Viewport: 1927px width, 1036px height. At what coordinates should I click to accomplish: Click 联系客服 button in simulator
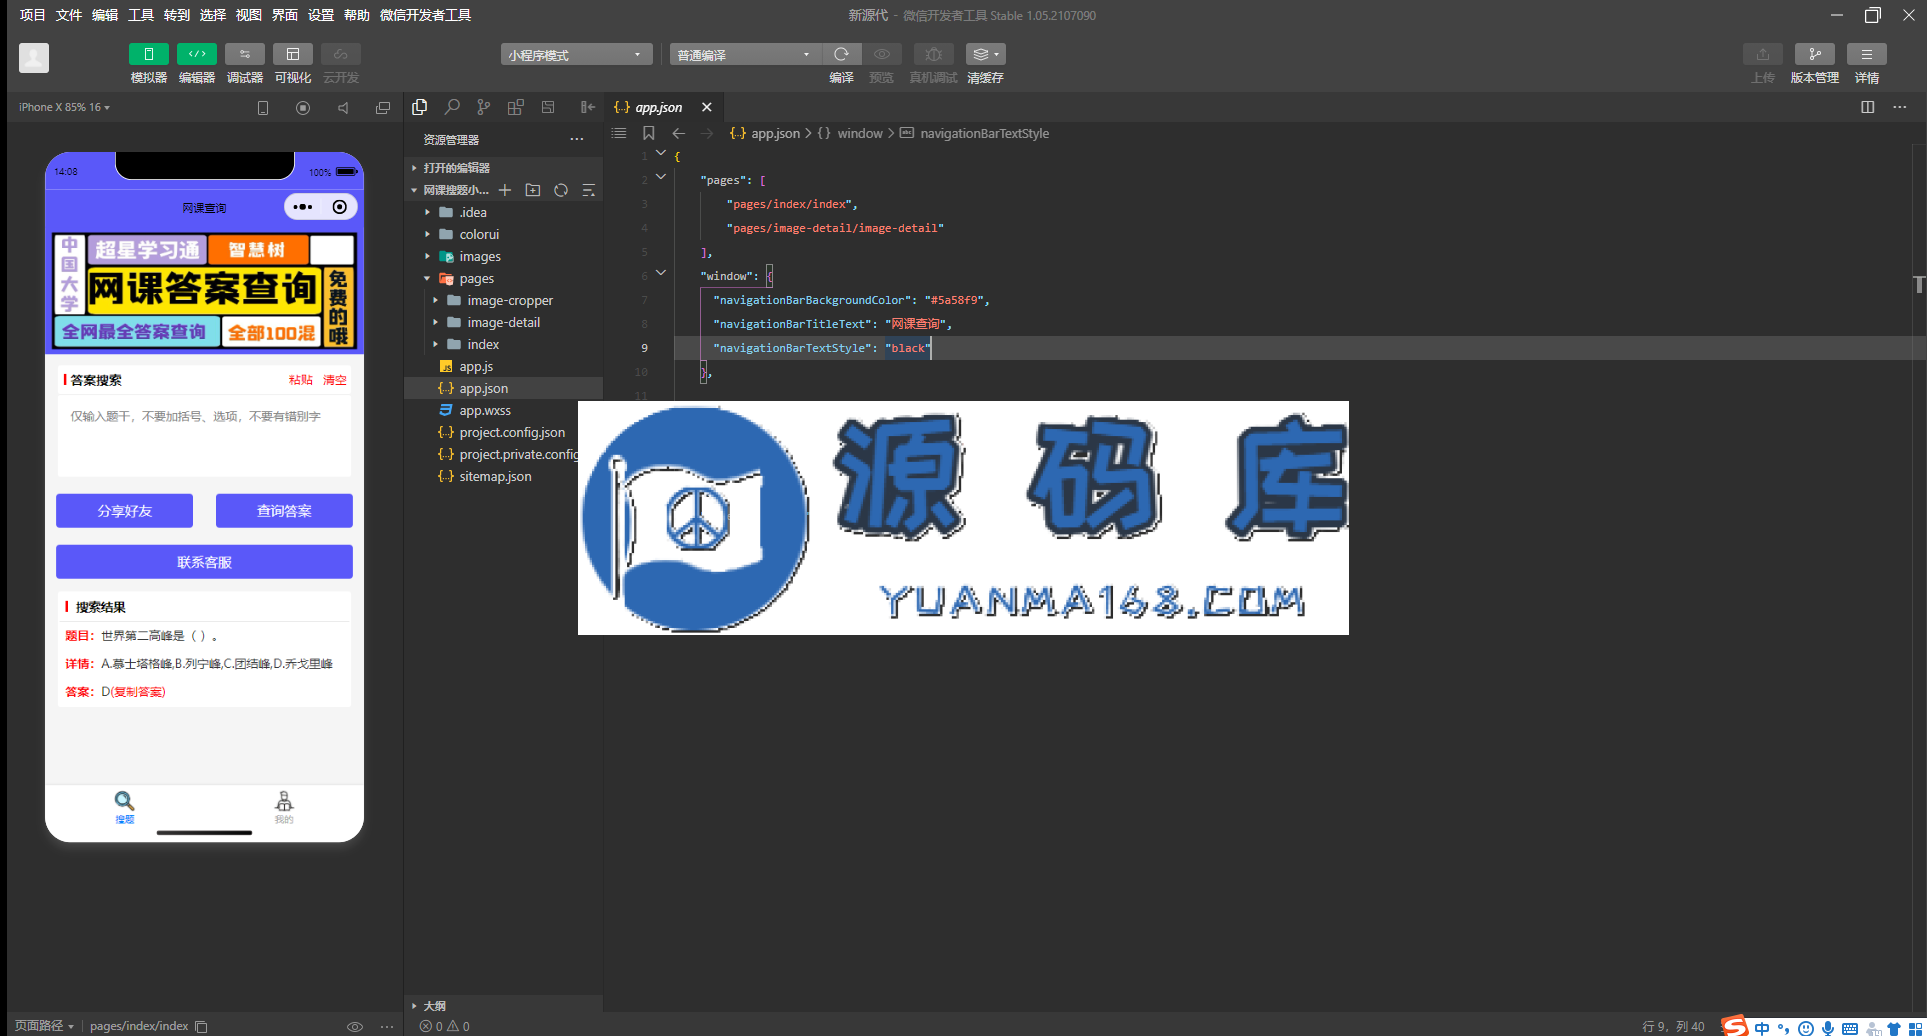click(x=204, y=562)
